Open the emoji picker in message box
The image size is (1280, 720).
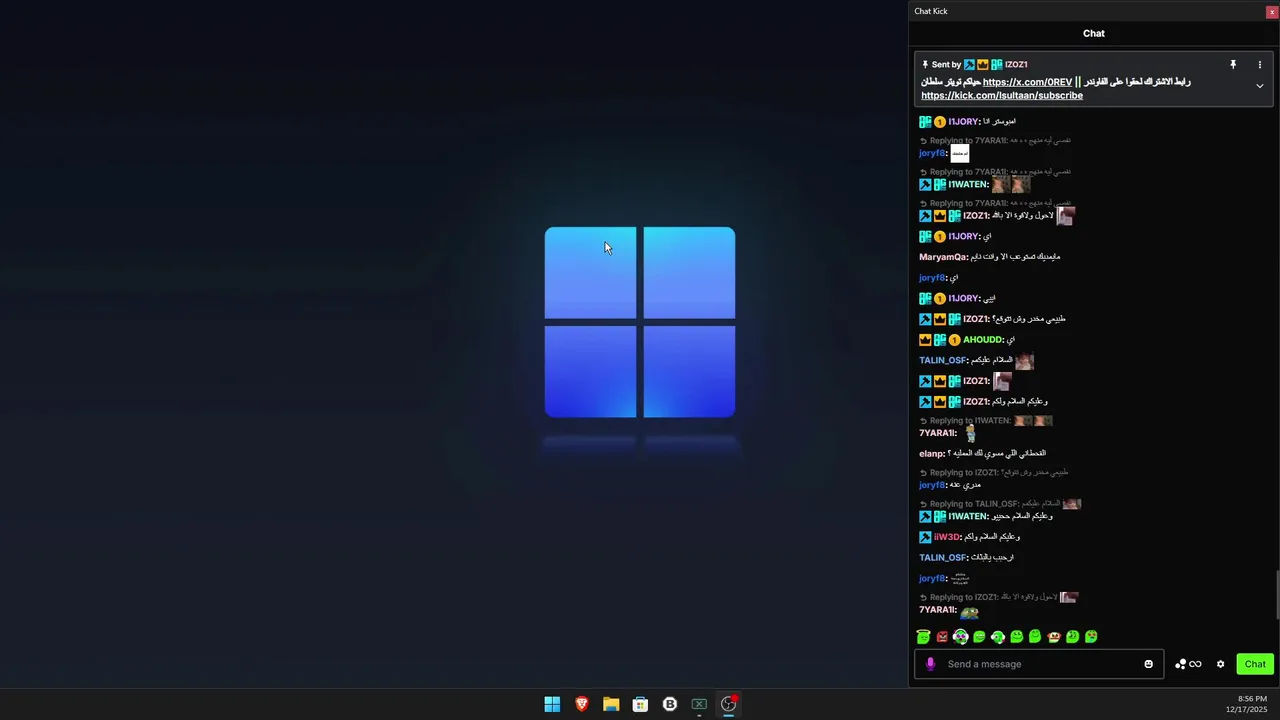(1148, 664)
